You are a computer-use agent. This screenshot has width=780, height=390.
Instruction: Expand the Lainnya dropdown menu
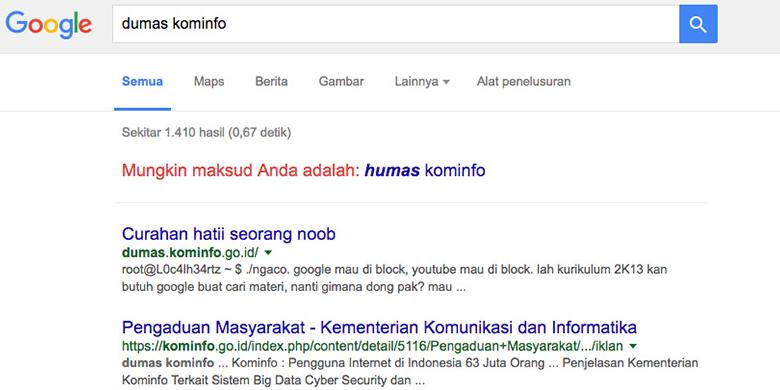click(422, 82)
